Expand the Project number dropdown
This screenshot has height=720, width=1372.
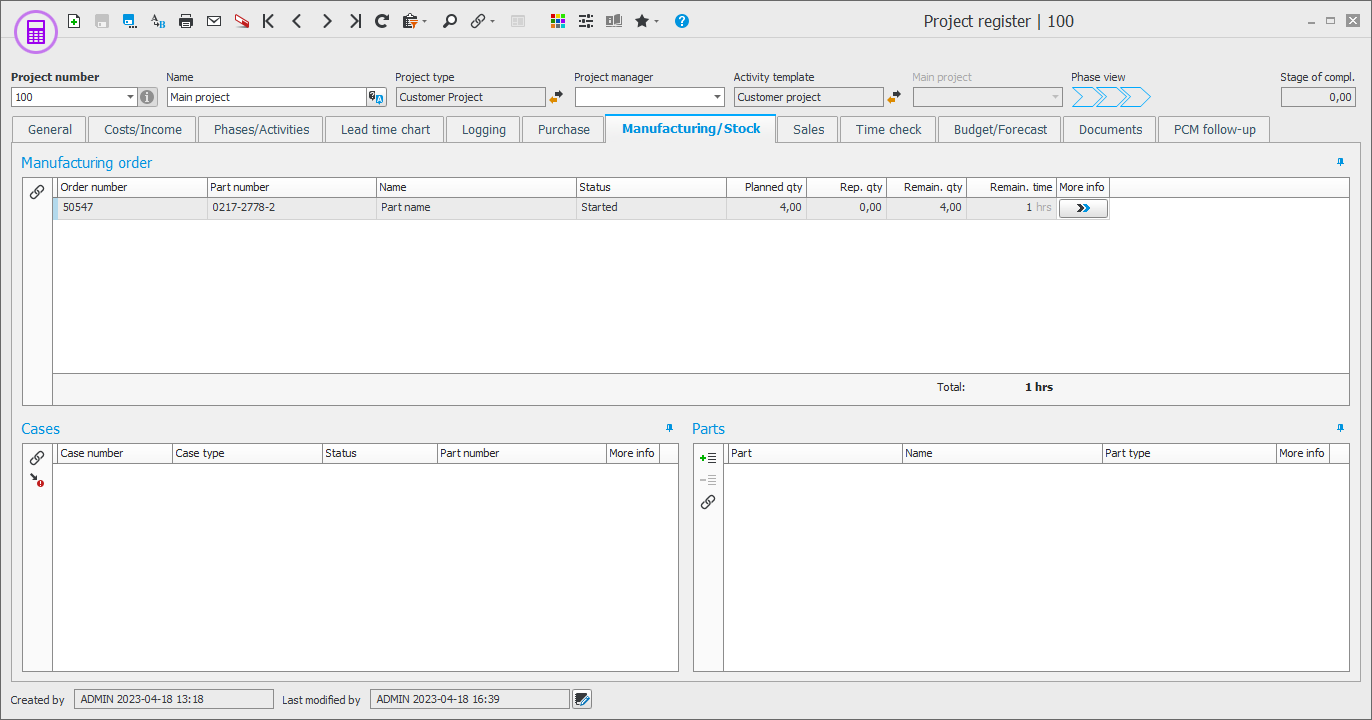(130, 97)
